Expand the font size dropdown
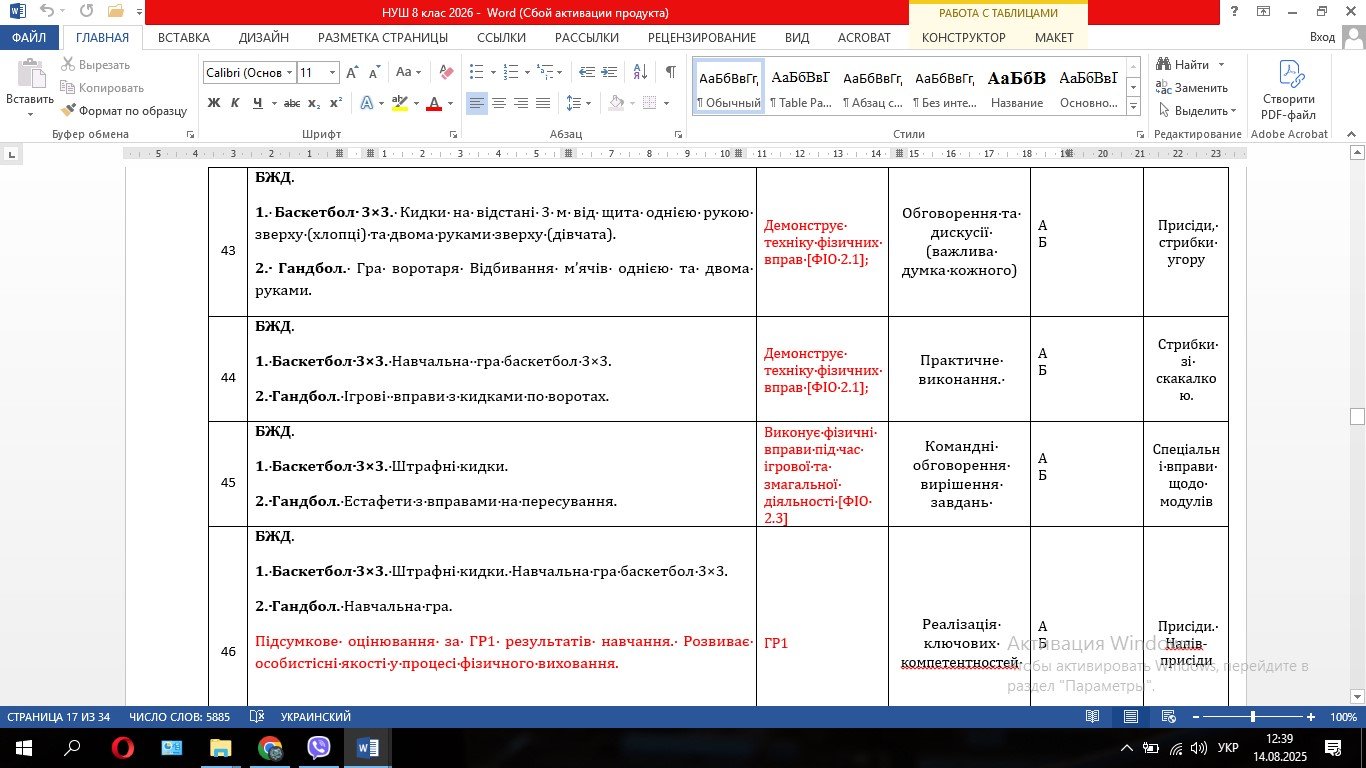The height and width of the screenshot is (768, 1366). point(333,72)
